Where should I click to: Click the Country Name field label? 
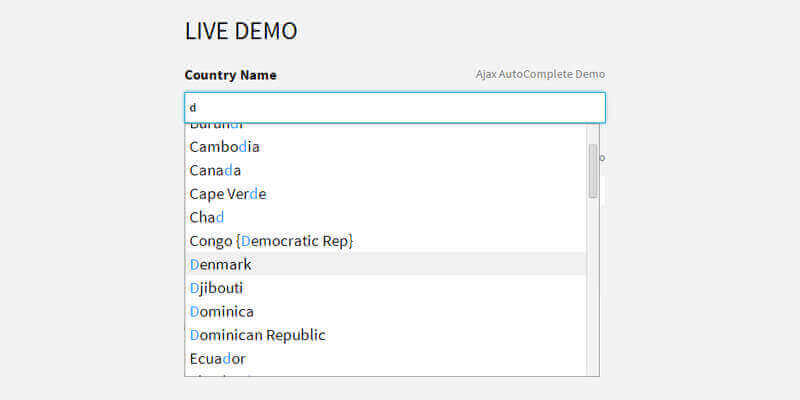[x=231, y=75]
